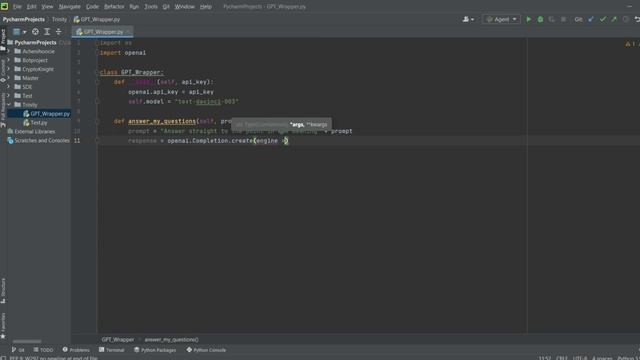Open the Edit menu
This screenshot has height=360, width=640.
click(x=31, y=7)
